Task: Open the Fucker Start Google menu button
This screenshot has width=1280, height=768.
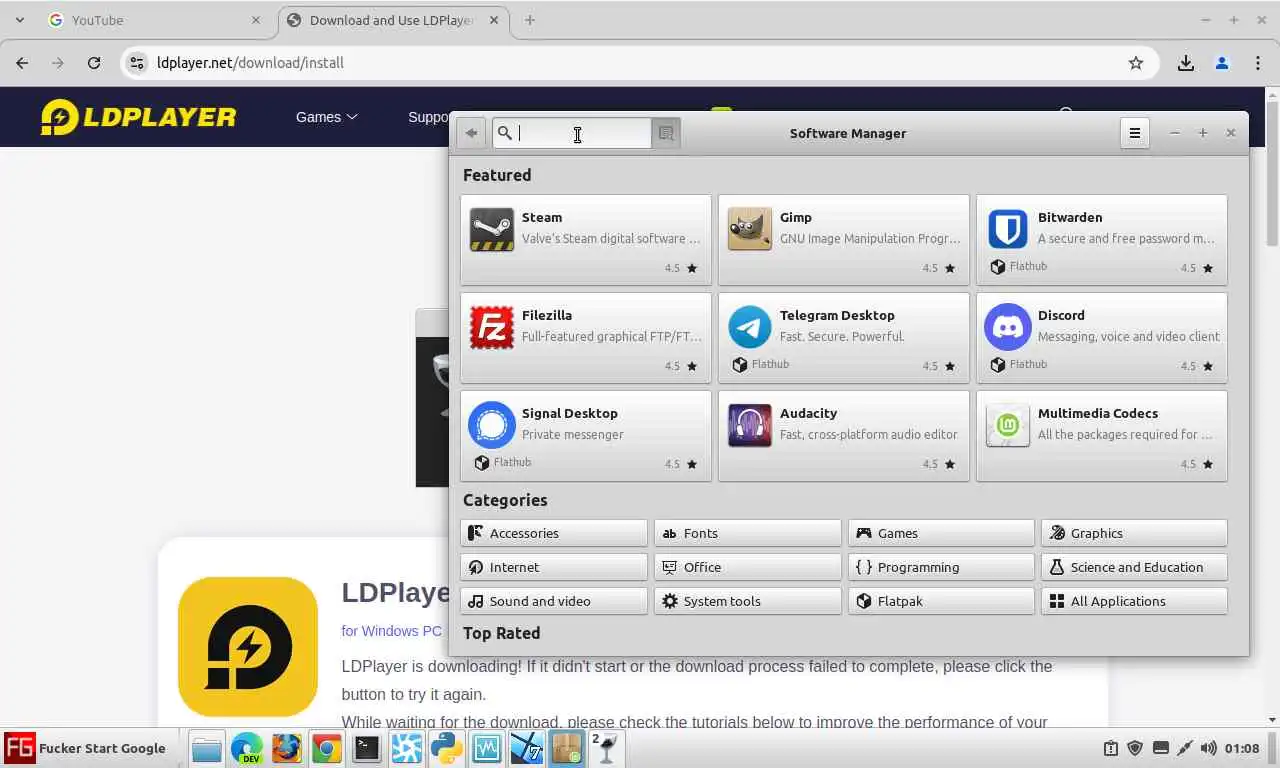Action: click(x=85, y=748)
